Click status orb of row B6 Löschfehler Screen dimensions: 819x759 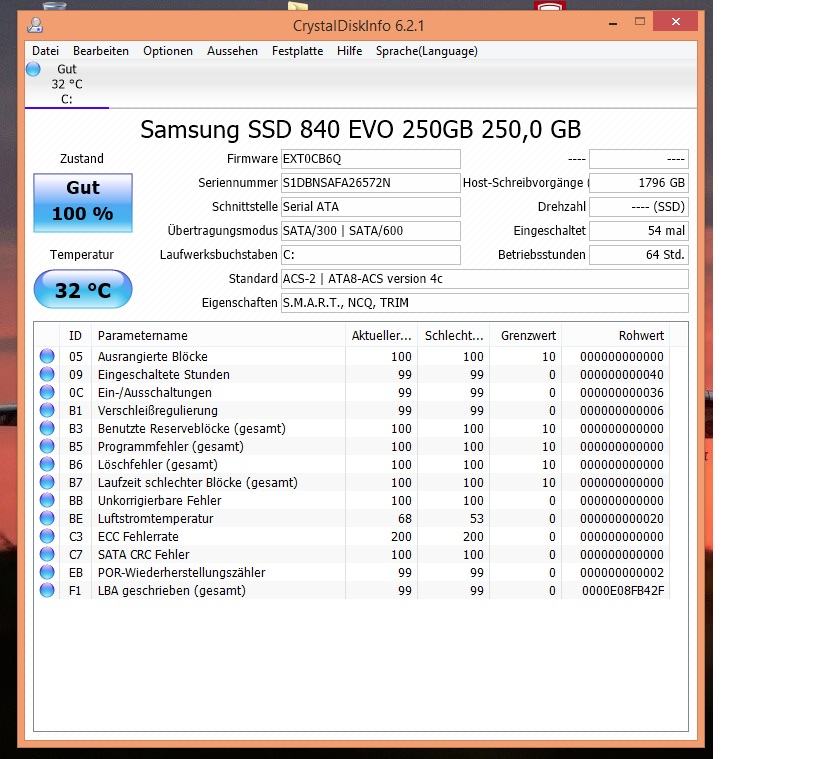click(x=47, y=464)
